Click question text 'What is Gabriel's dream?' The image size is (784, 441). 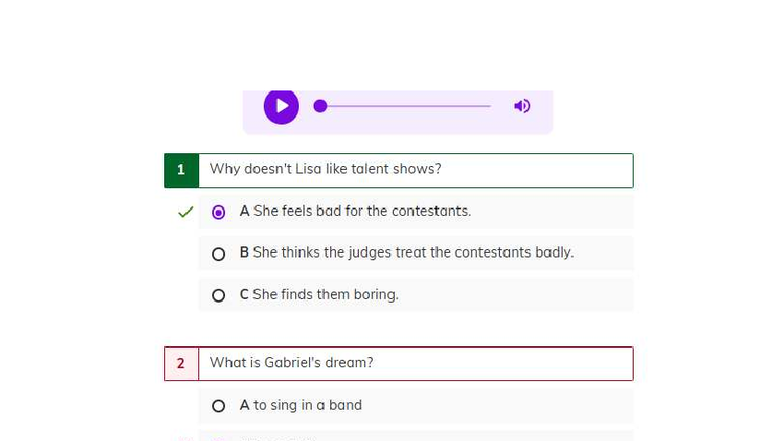(292, 362)
